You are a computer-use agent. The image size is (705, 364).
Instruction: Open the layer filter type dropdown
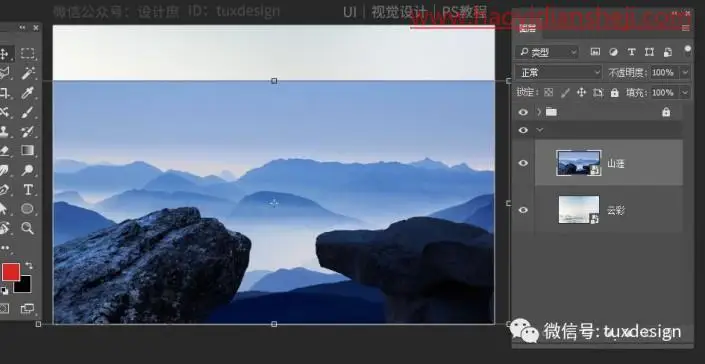pos(547,53)
